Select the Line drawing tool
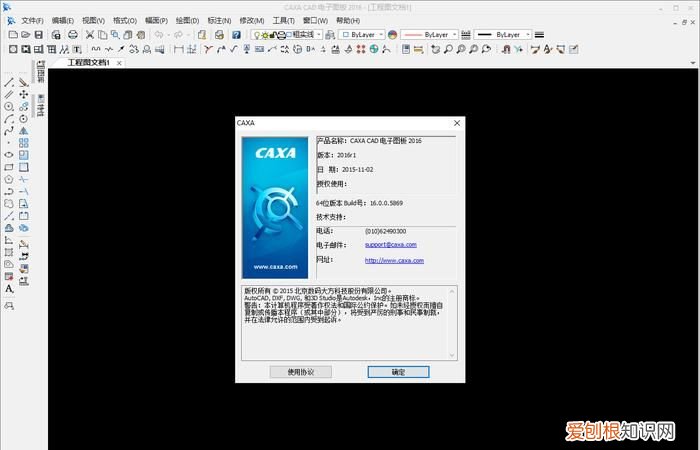700x450 pixels. click(9, 82)
